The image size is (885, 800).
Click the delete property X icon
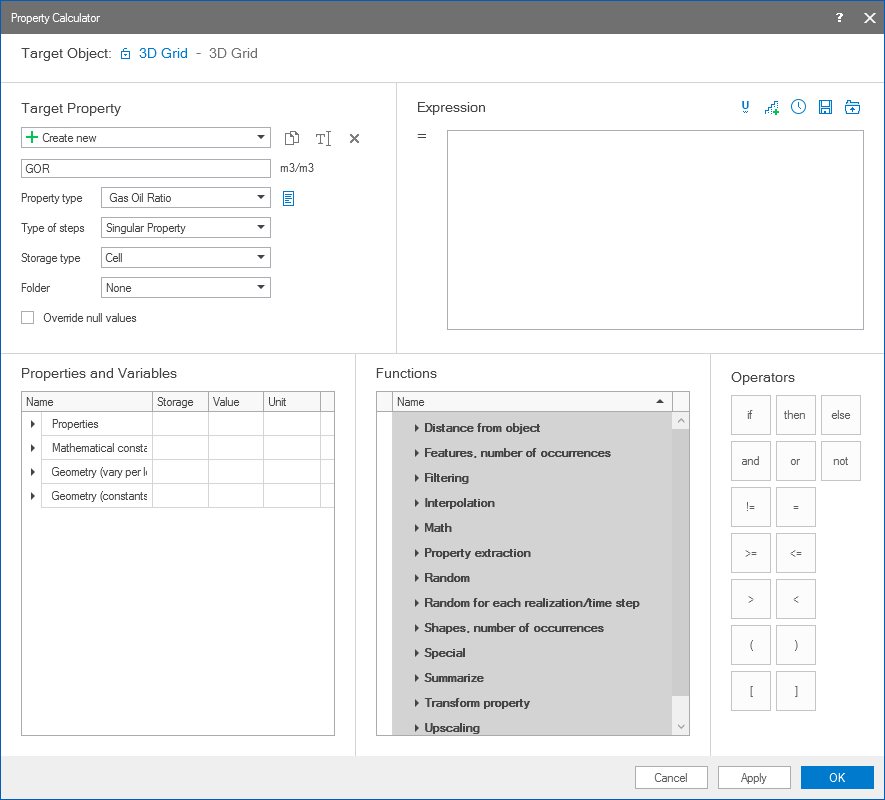[354, 138]
